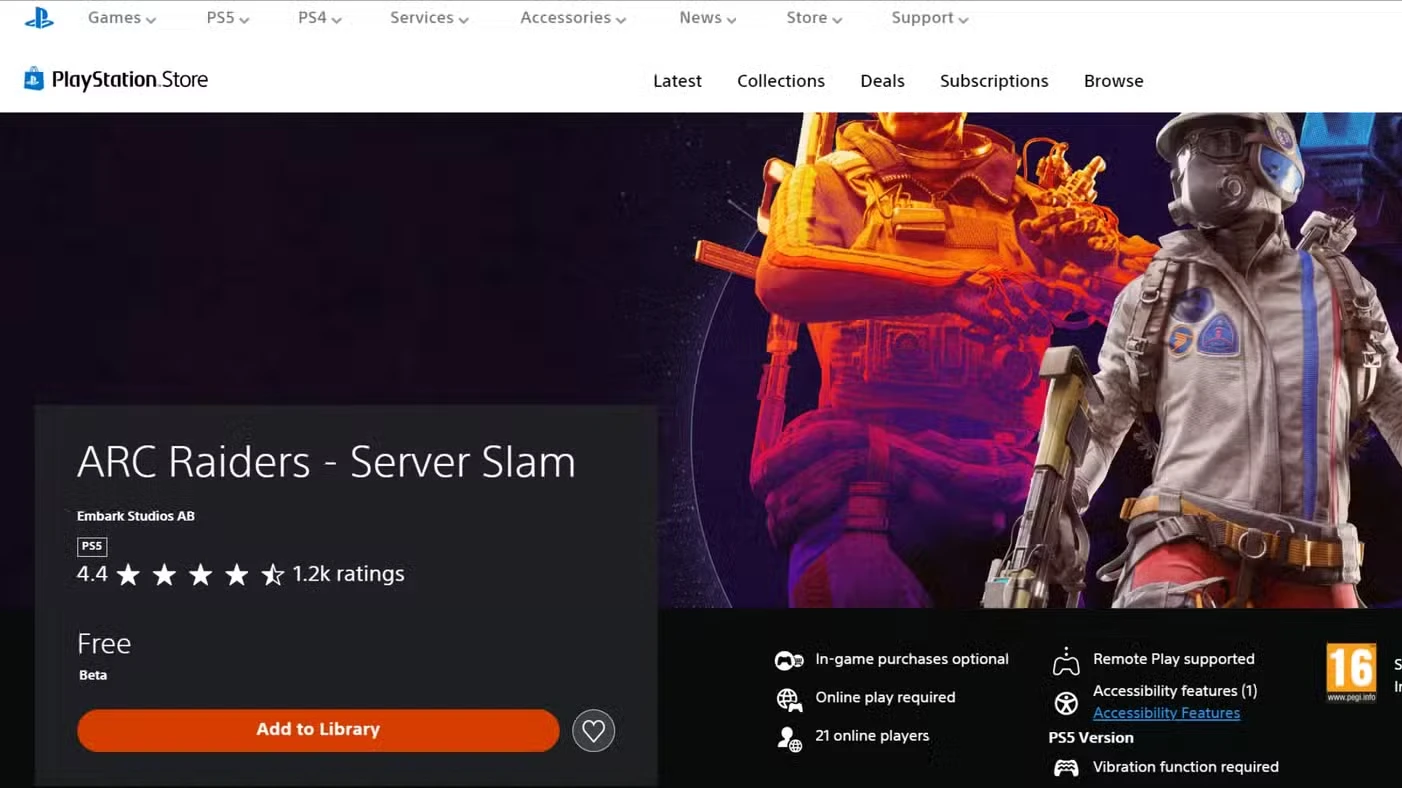The width and height of the screenshot is (1402, 788).
Task: Click the Free price label
Action: 104,643
